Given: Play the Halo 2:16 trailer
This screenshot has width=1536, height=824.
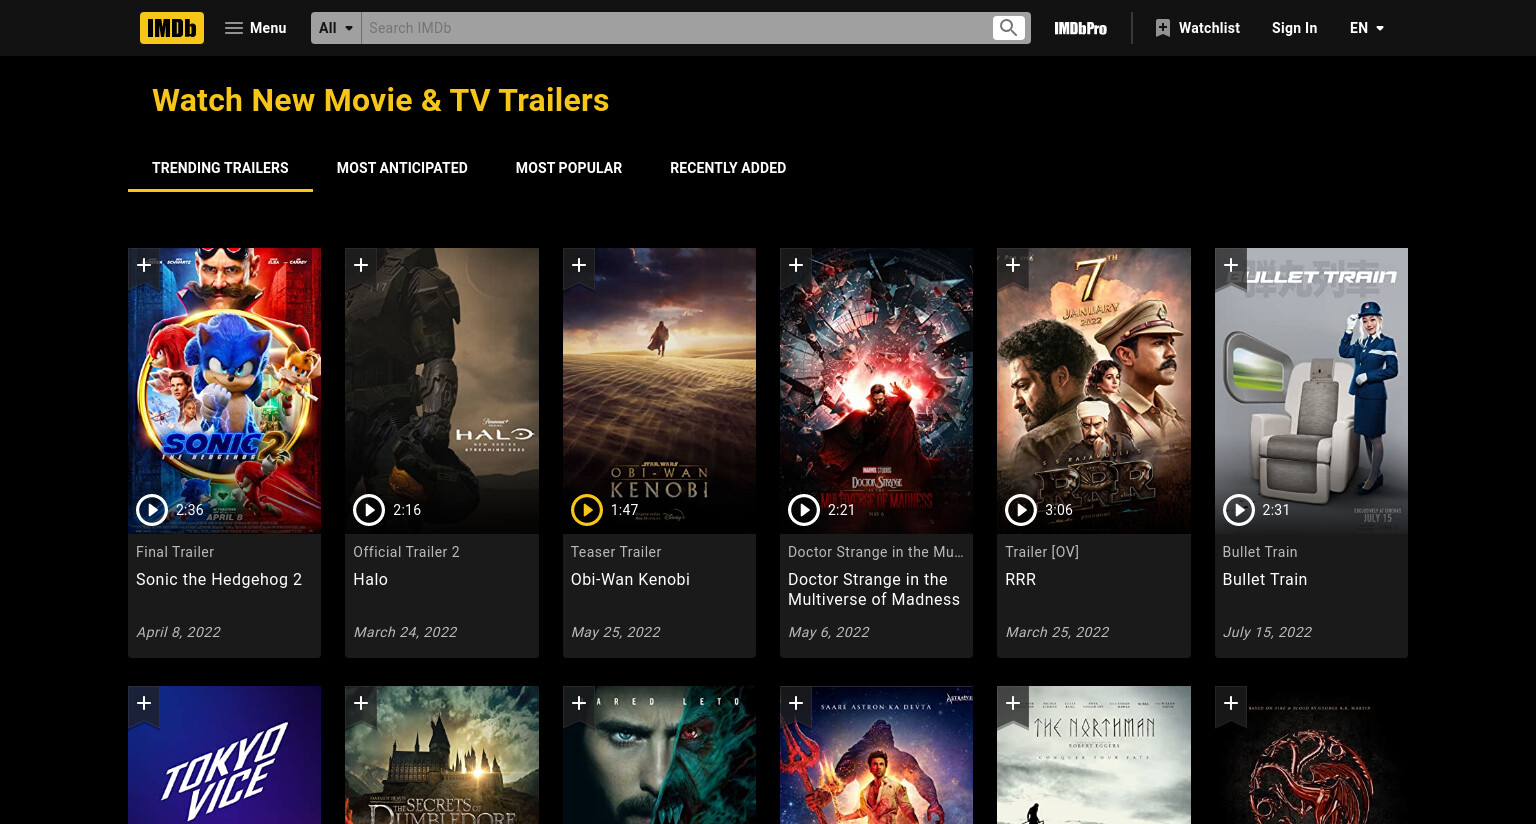Looking at the screenshot, I should (369, 510).
